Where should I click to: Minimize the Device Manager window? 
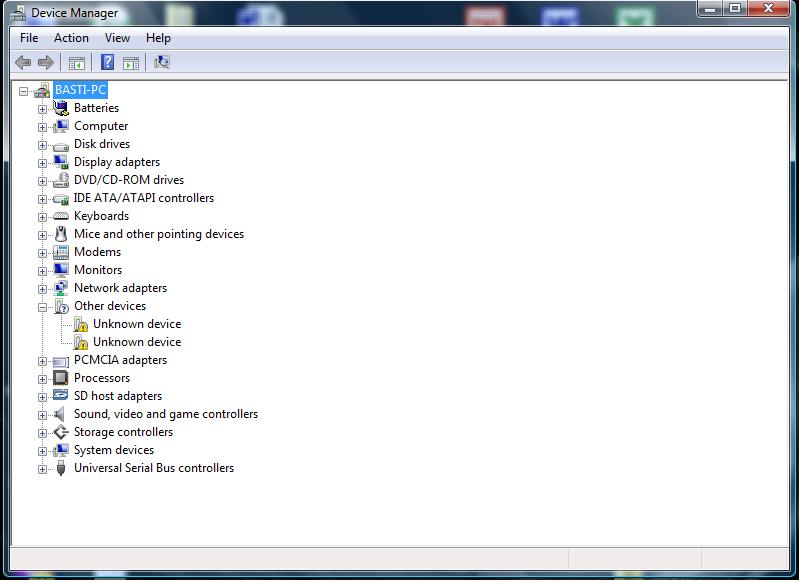tap(710, 9)
